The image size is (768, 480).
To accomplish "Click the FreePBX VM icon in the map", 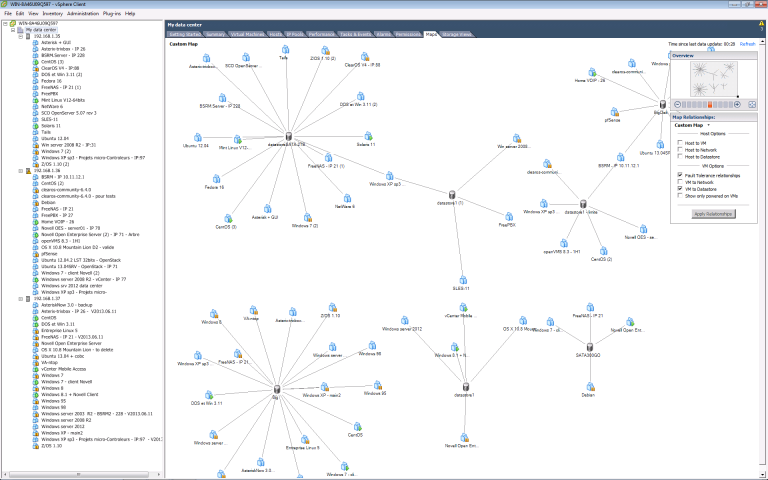I will pyautogui.click(x=509, y=216).
